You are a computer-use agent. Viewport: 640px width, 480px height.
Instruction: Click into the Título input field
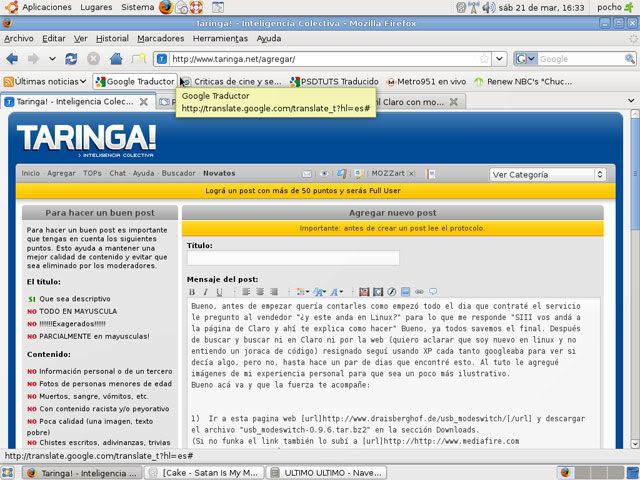[x=293, y=258]
